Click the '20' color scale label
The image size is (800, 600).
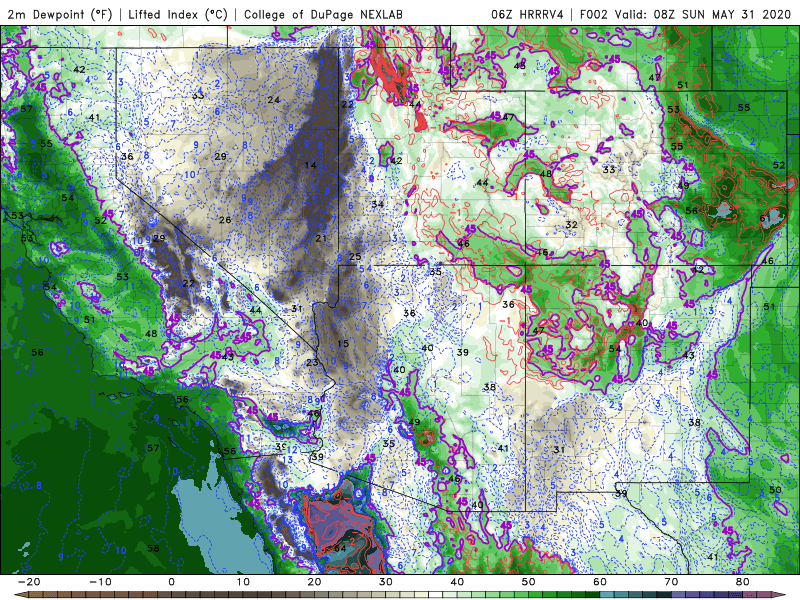pos(314,582)
